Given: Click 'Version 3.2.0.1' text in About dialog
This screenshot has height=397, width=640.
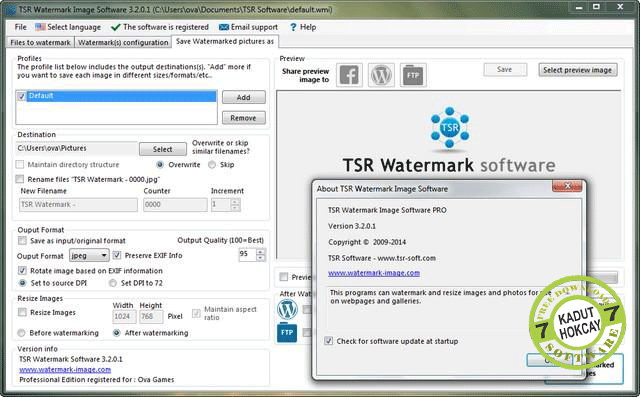Looking at the screenshot, I should coord(352,226).
